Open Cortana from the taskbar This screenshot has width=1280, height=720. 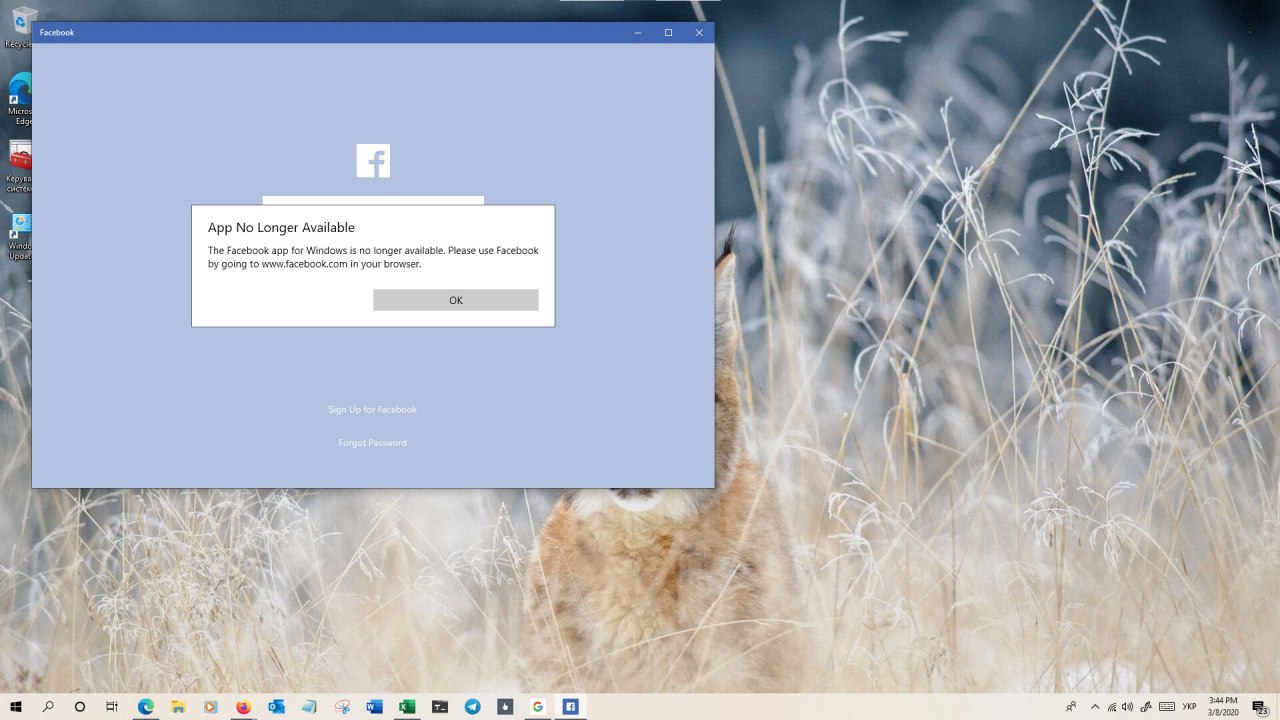click(x=80, y=706)
